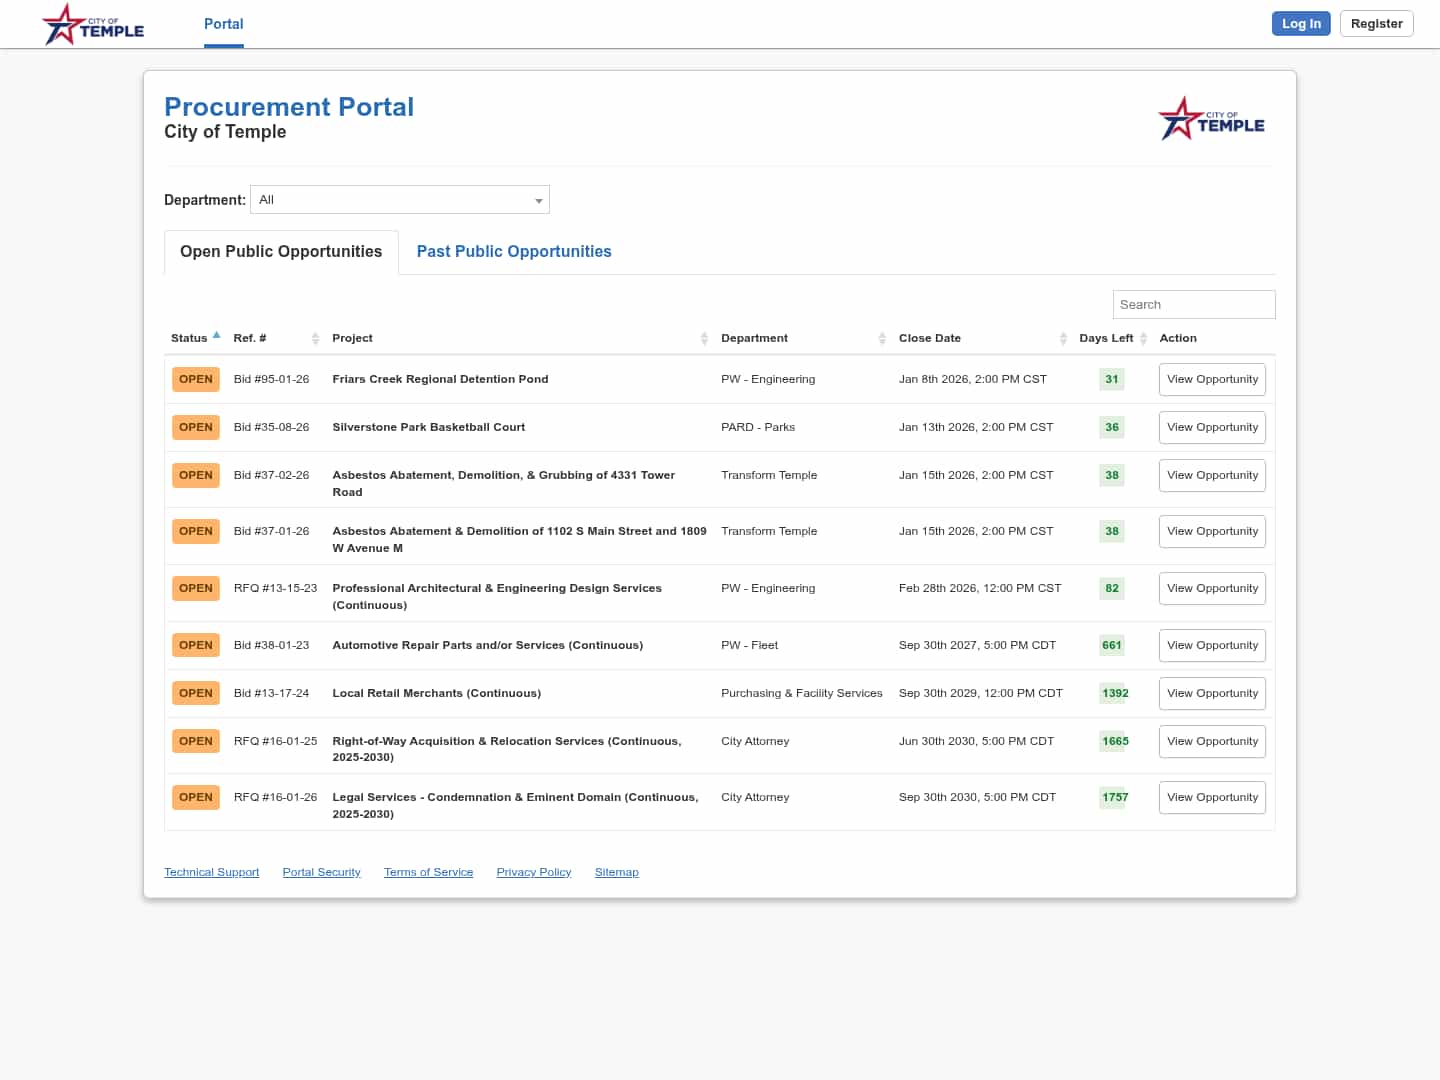Sort table by Status column arrow
This screenshot has width=1440, height=1080.
[216, 336]
